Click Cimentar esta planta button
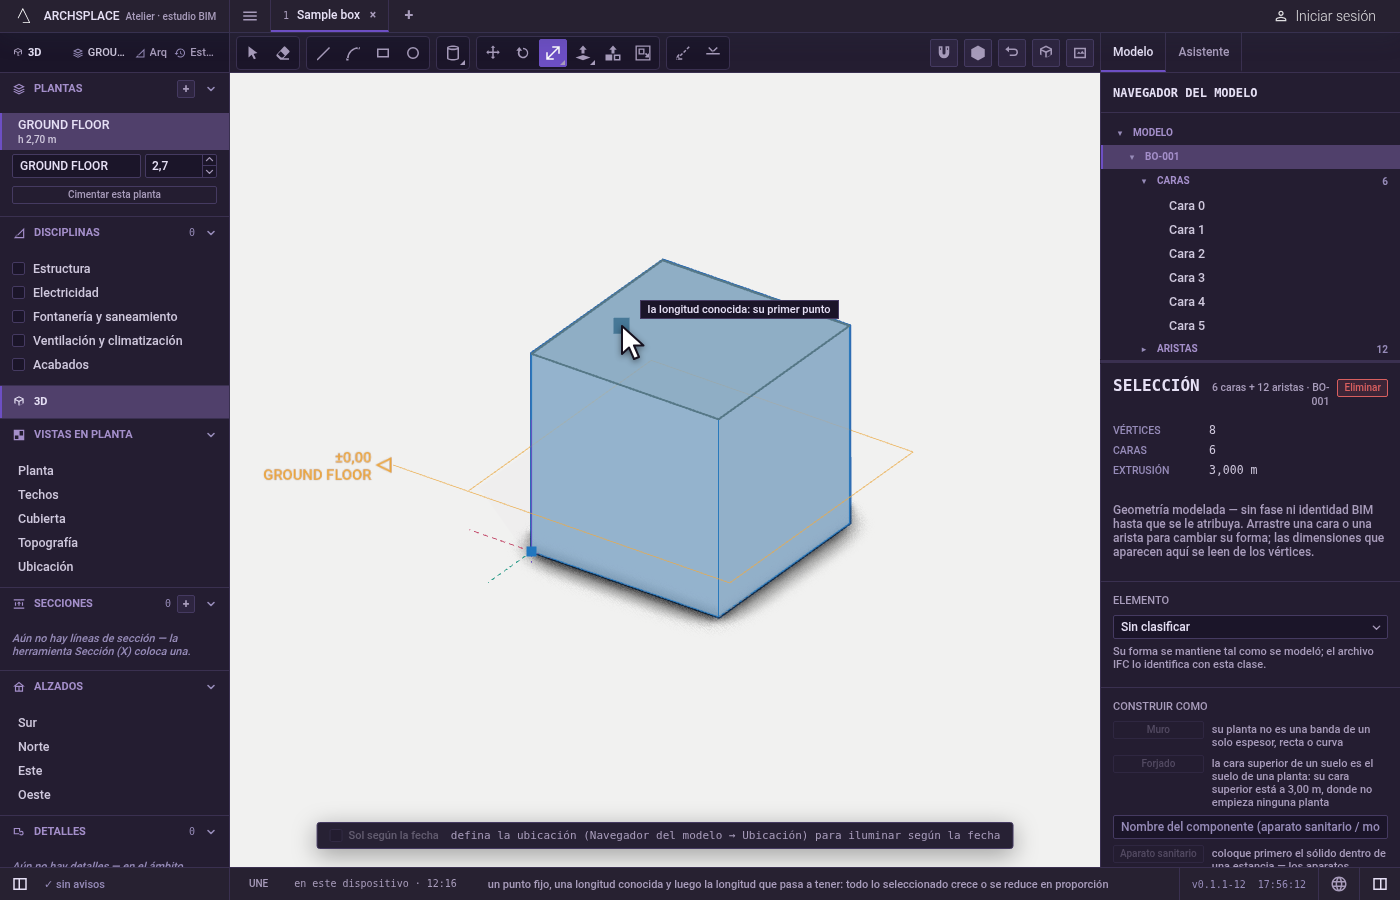The width and height of the screenshot is (1400, 900). tap(114, 195)
